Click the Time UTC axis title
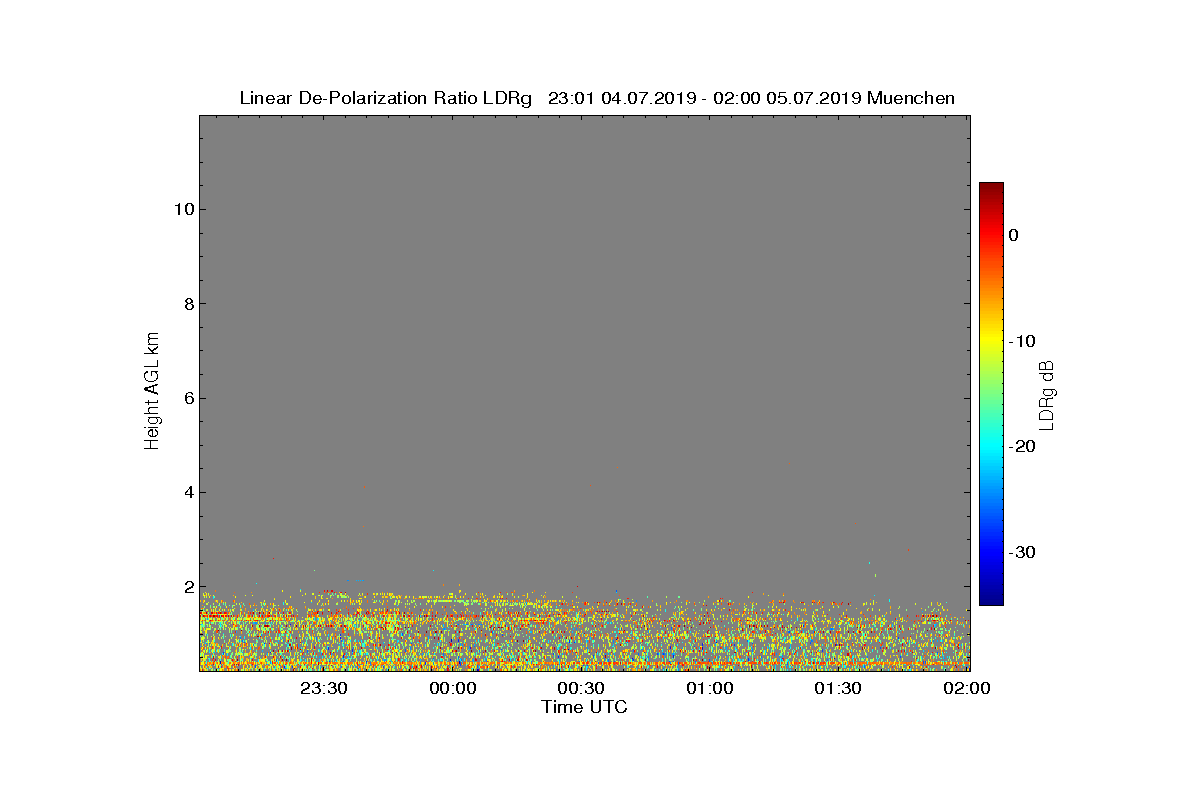 click(585, 707)
